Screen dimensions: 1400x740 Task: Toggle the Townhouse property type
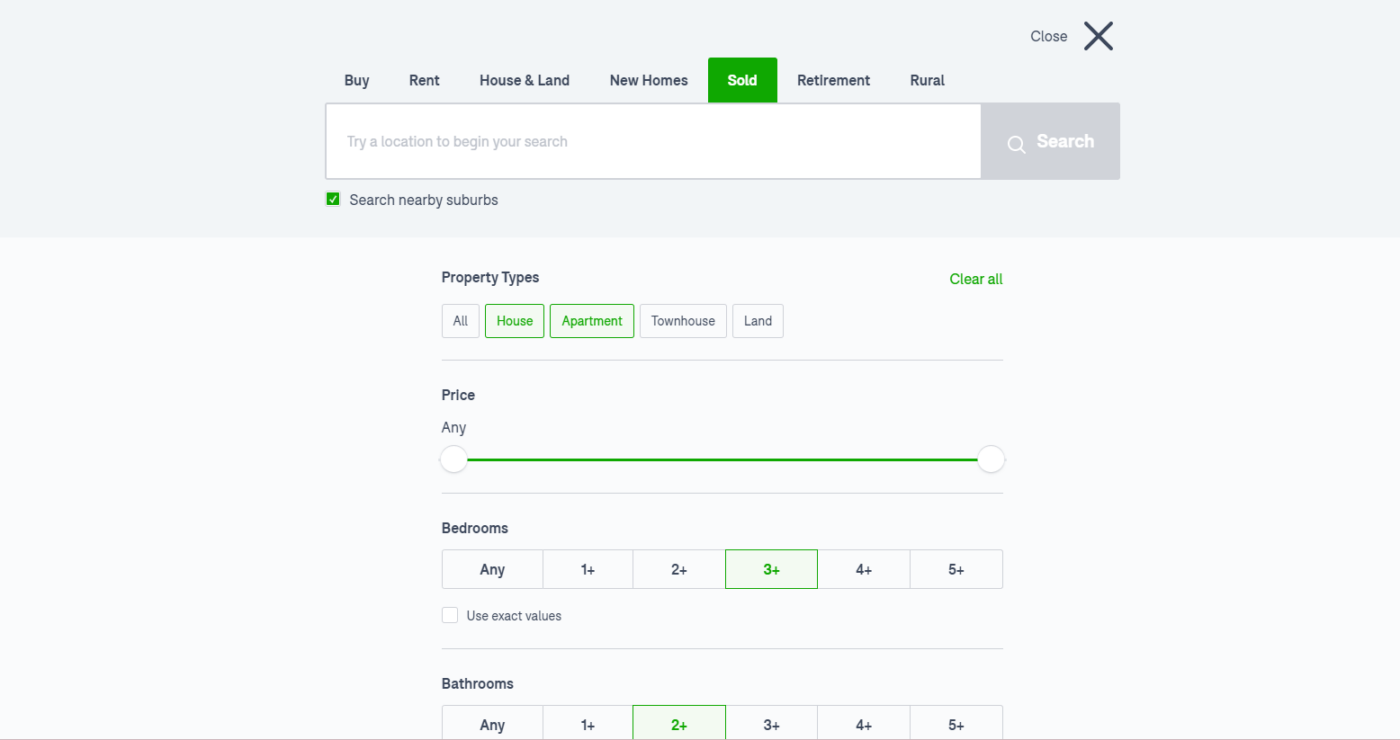point(683,321)
